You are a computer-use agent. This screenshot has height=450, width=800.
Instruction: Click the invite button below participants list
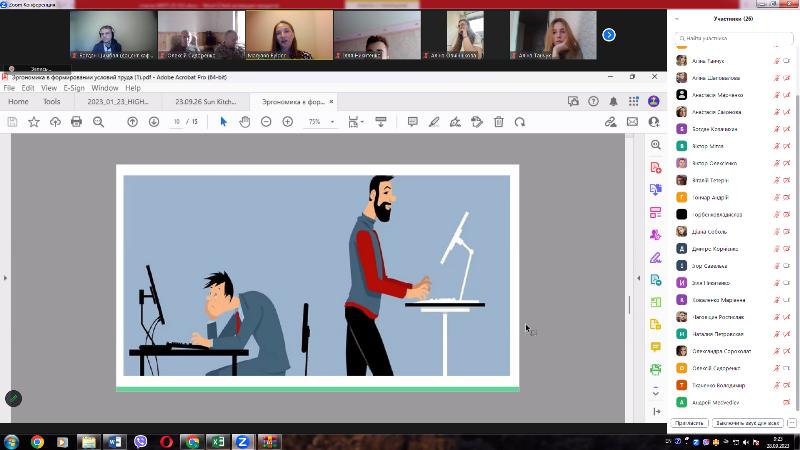tap(690, 423)
